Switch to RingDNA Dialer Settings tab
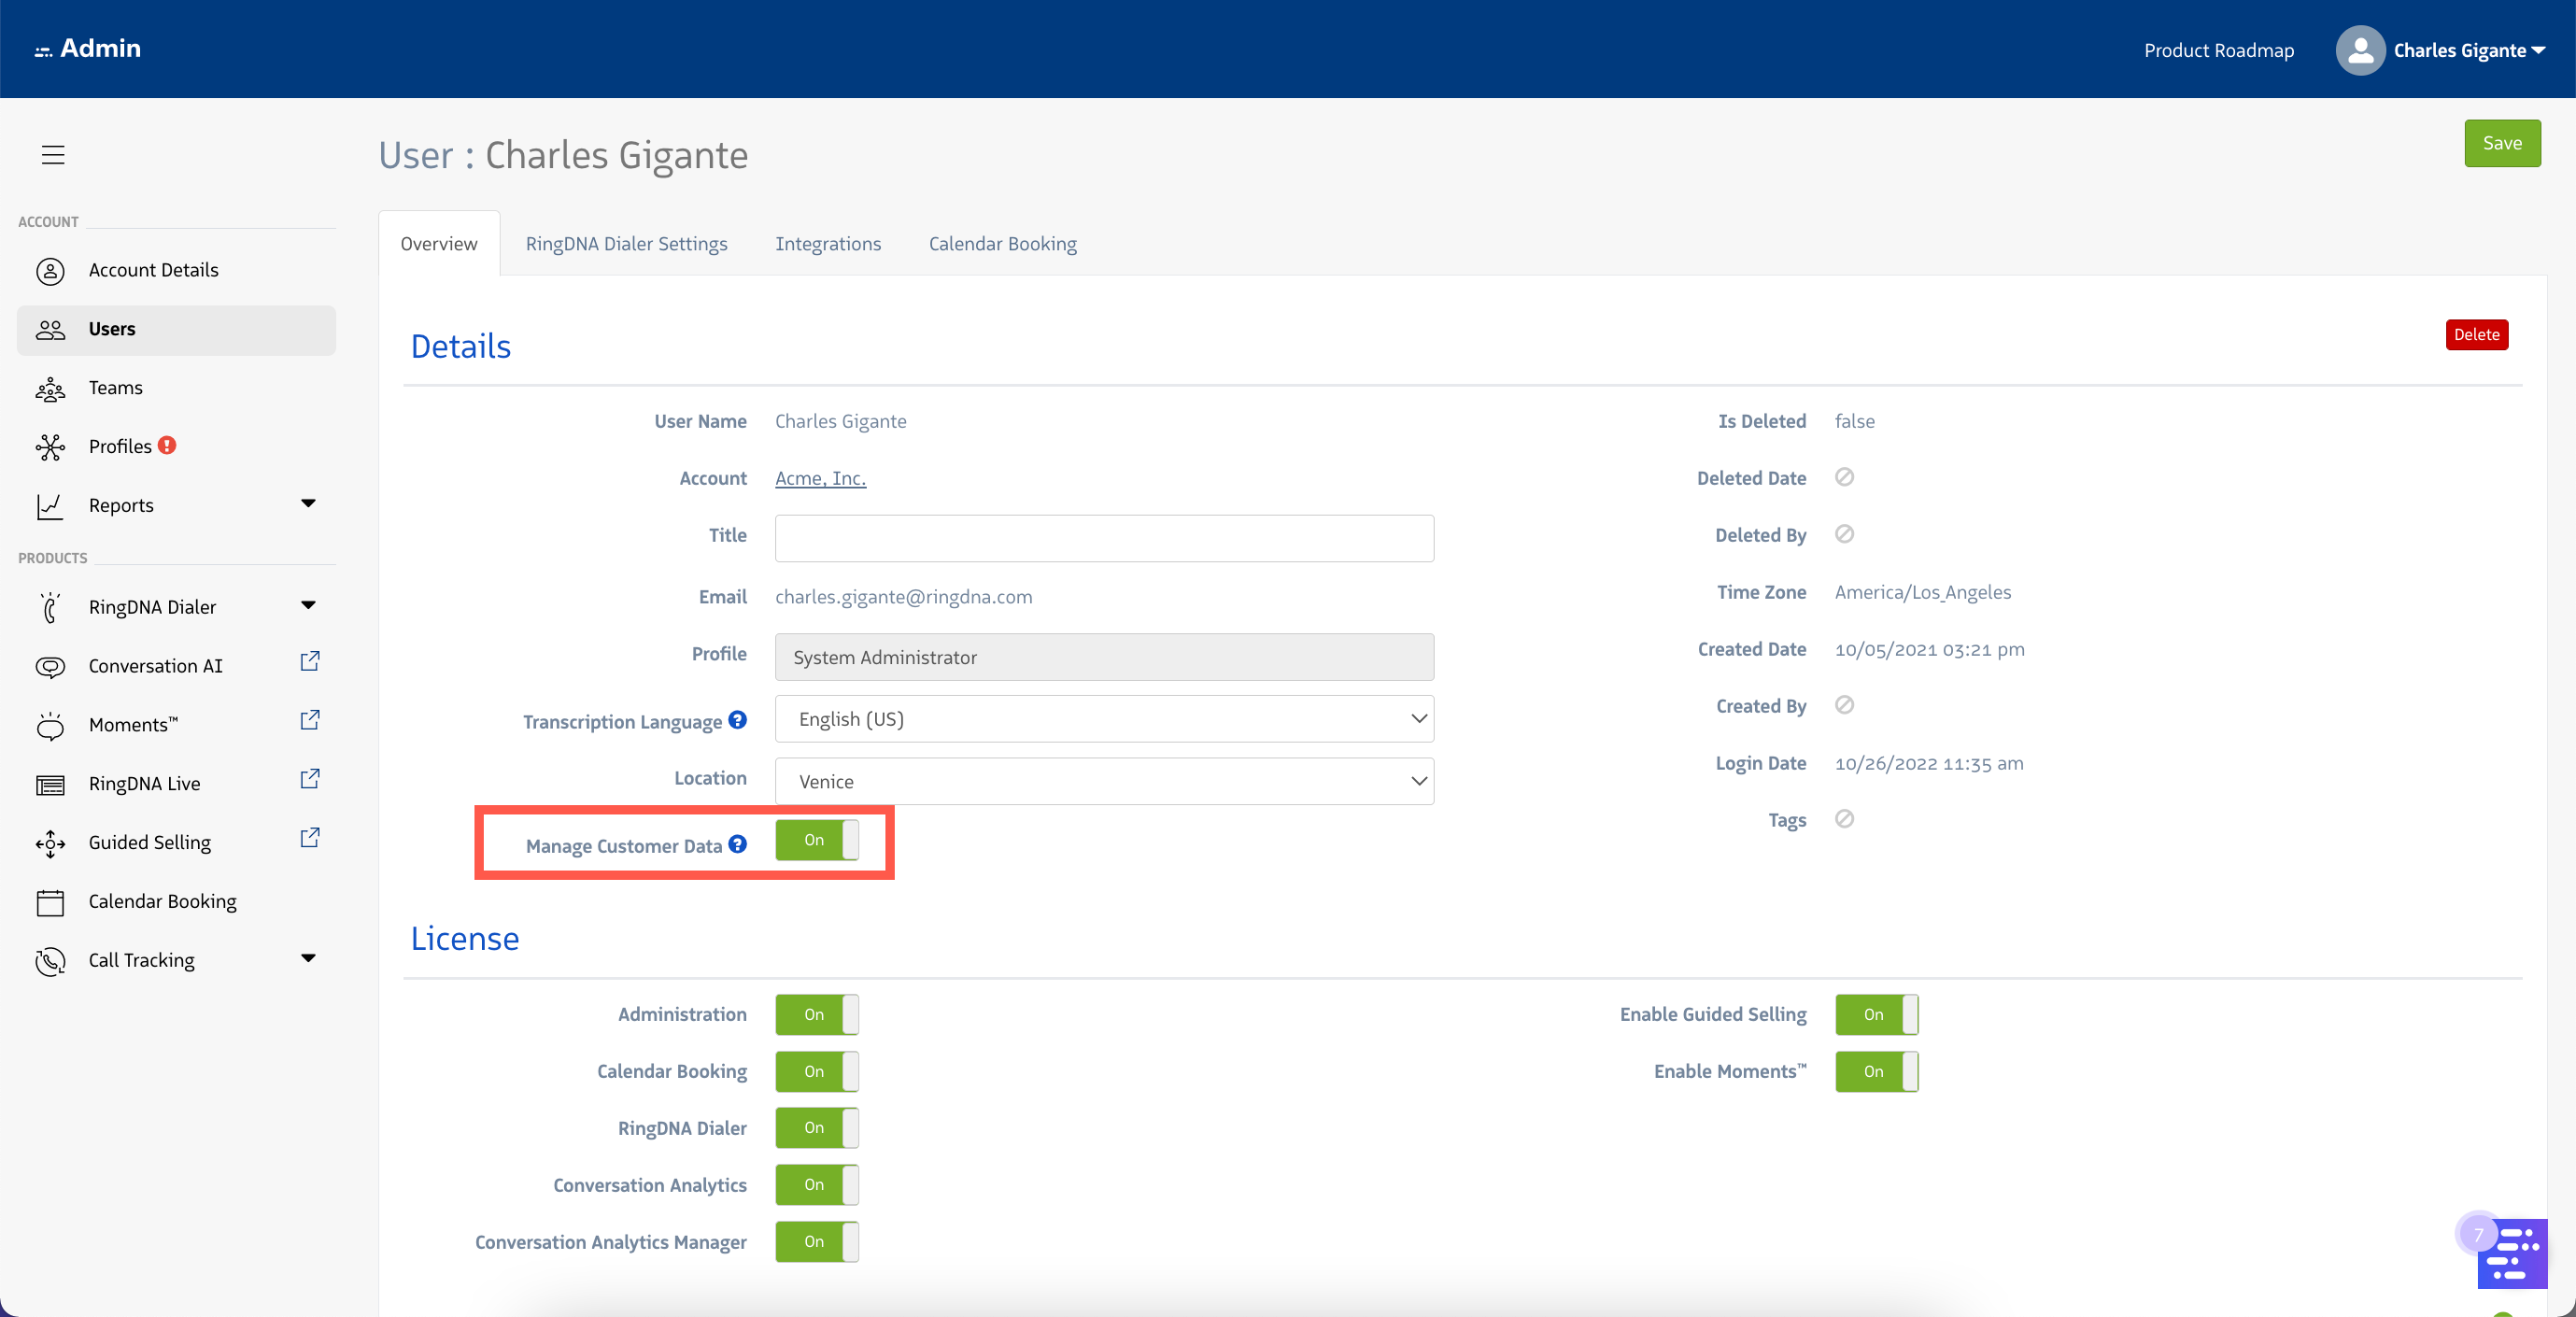This screenshot has width=2576, height=1317. click(626, 244)
